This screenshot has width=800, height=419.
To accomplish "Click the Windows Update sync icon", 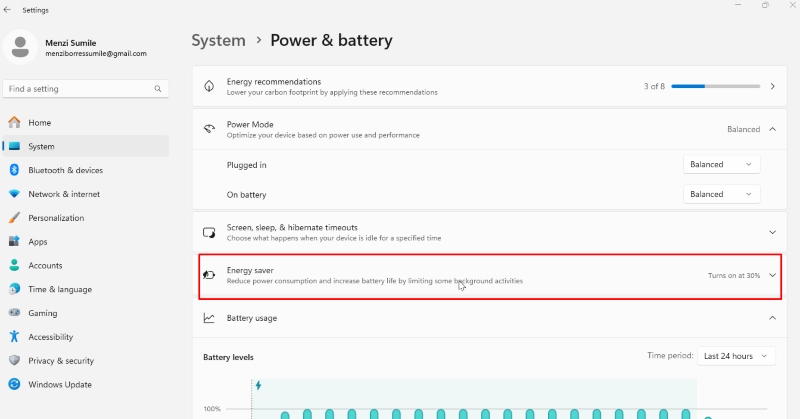I will coord(14,384).
